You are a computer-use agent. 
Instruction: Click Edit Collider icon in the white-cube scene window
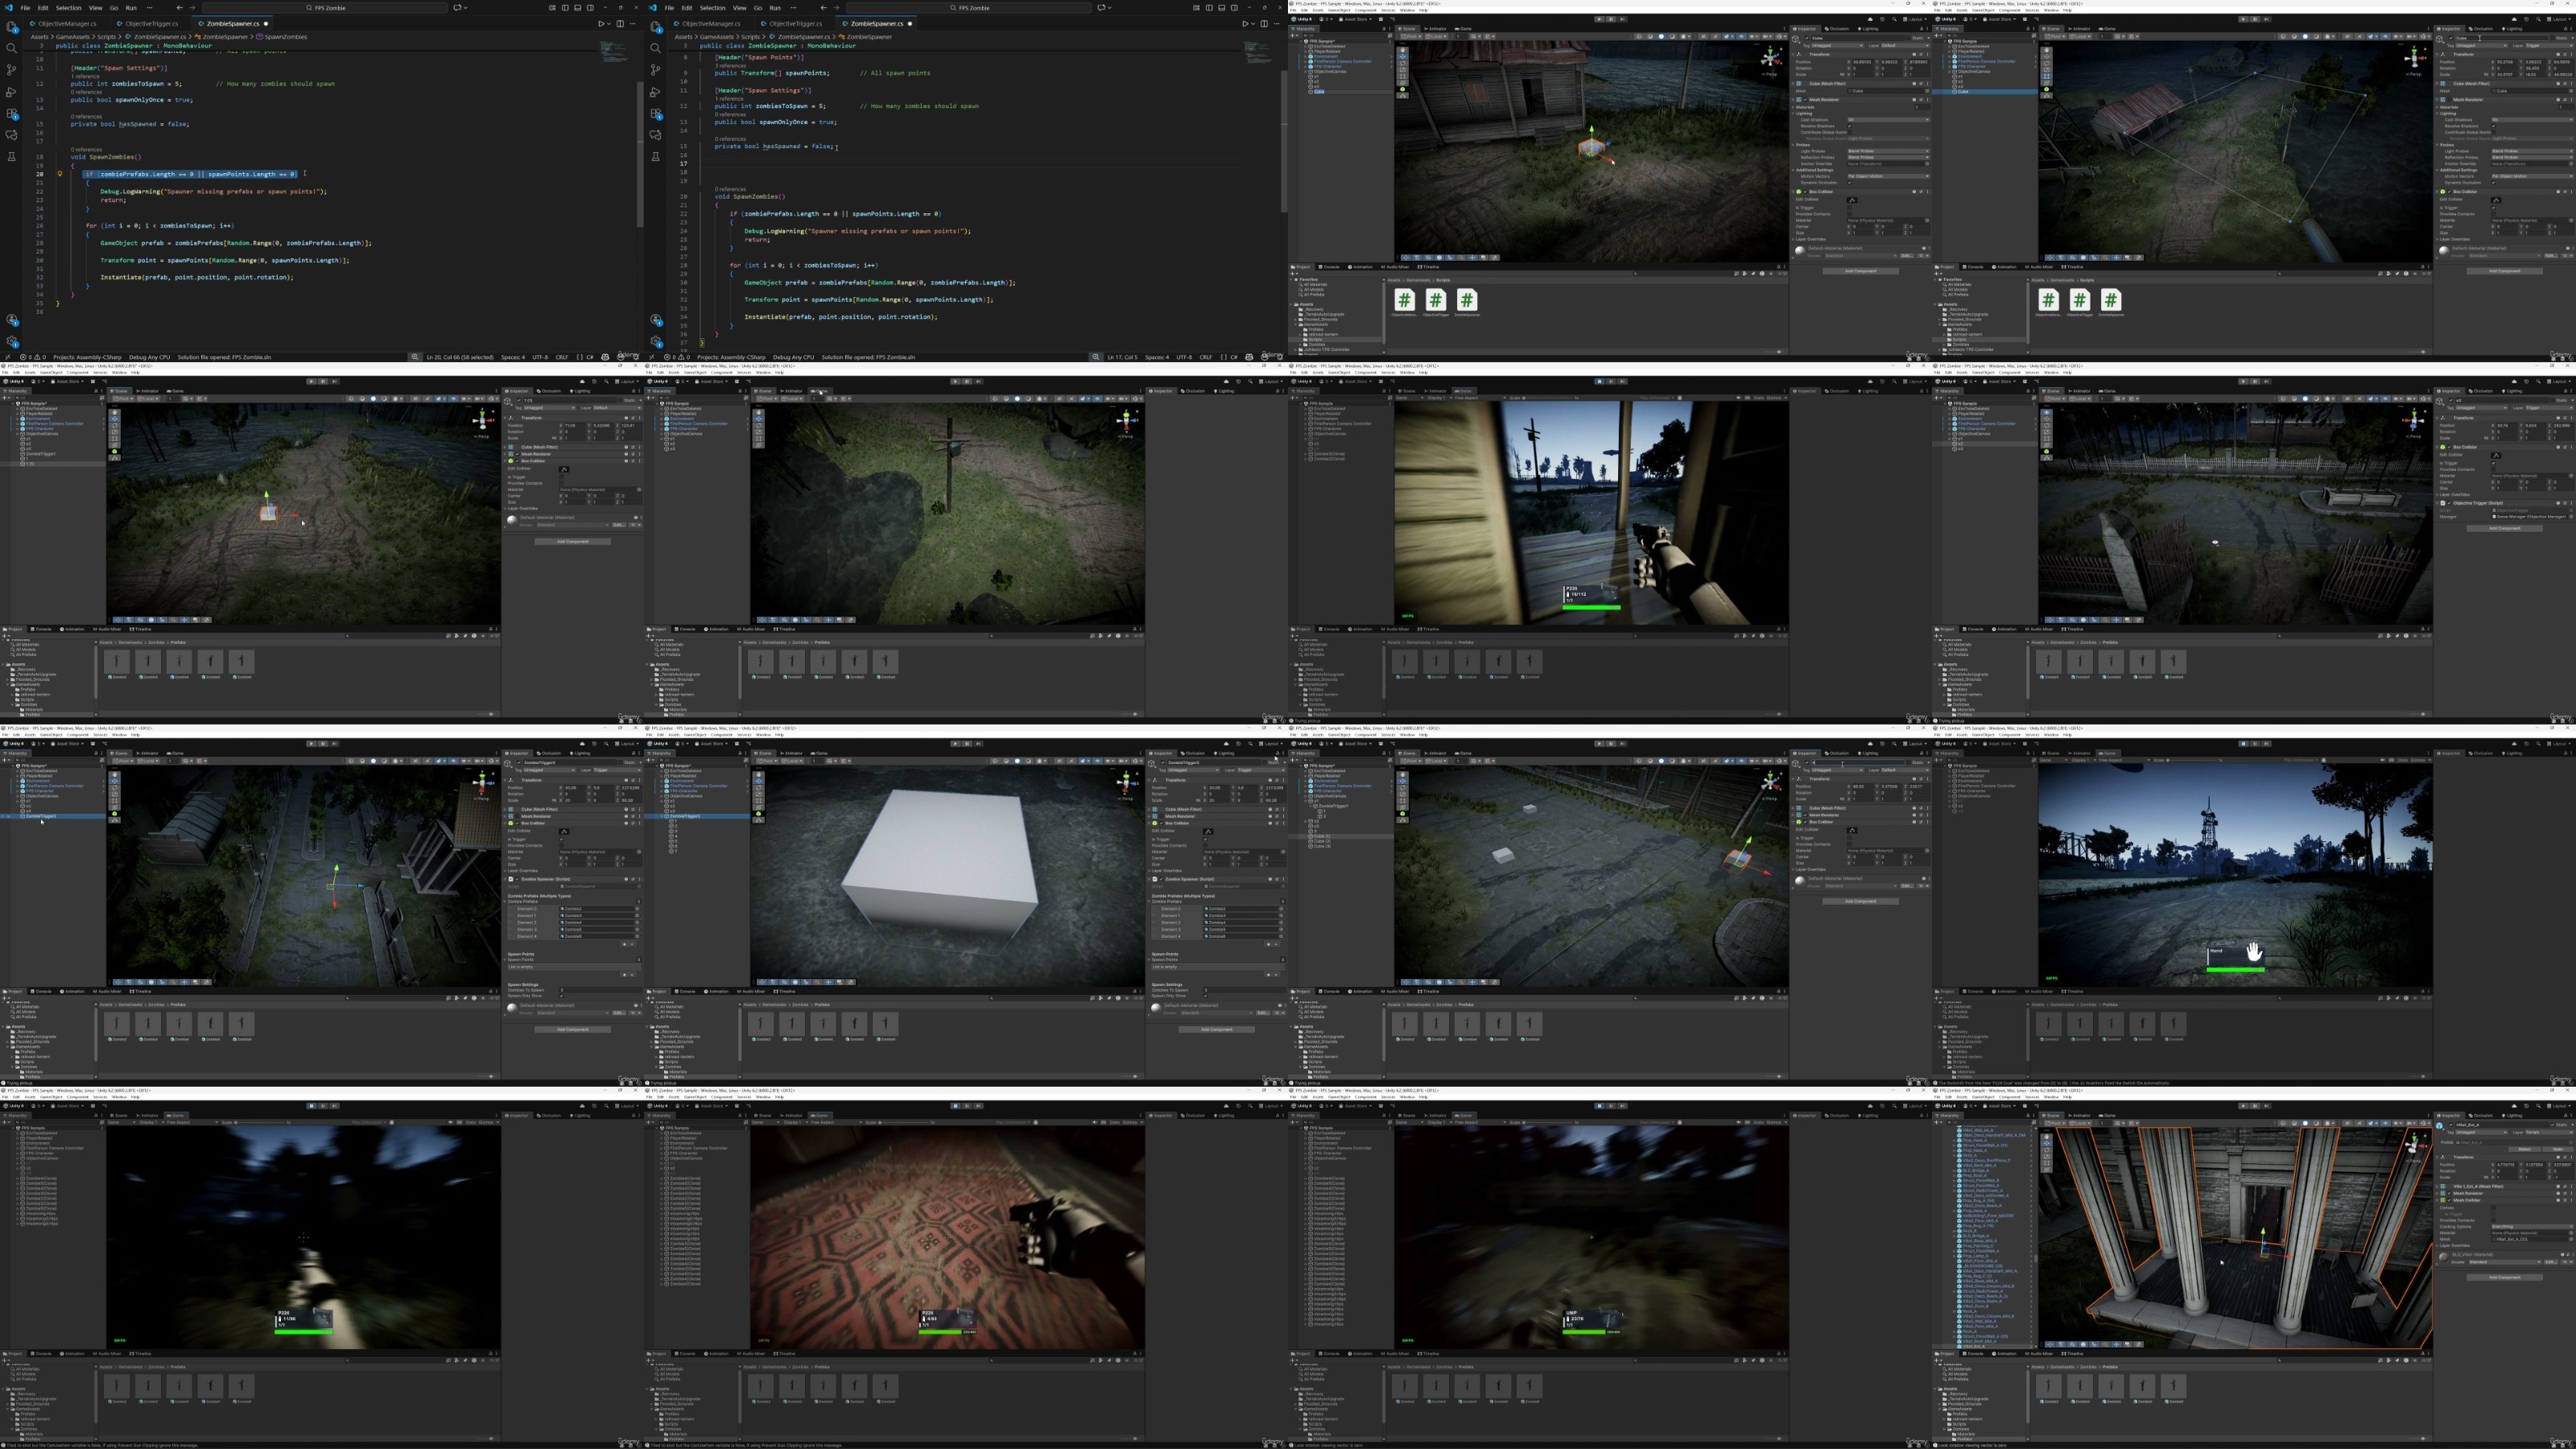point(1208,831)
